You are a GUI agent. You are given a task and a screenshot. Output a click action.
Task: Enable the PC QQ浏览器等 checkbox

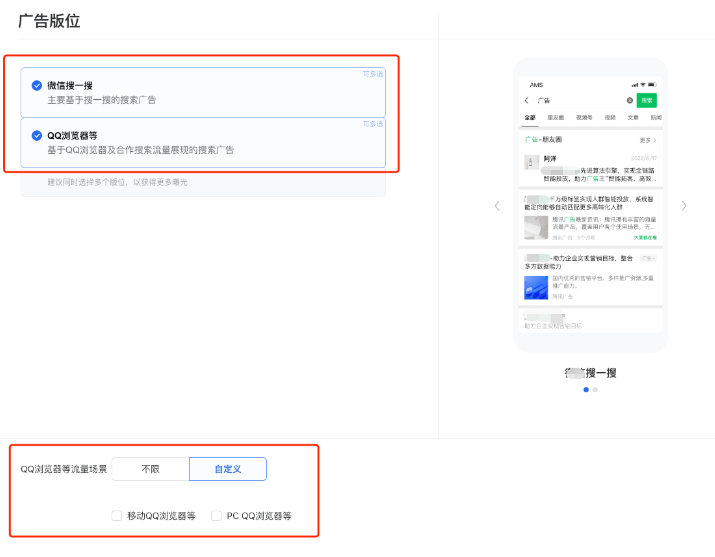217,516
